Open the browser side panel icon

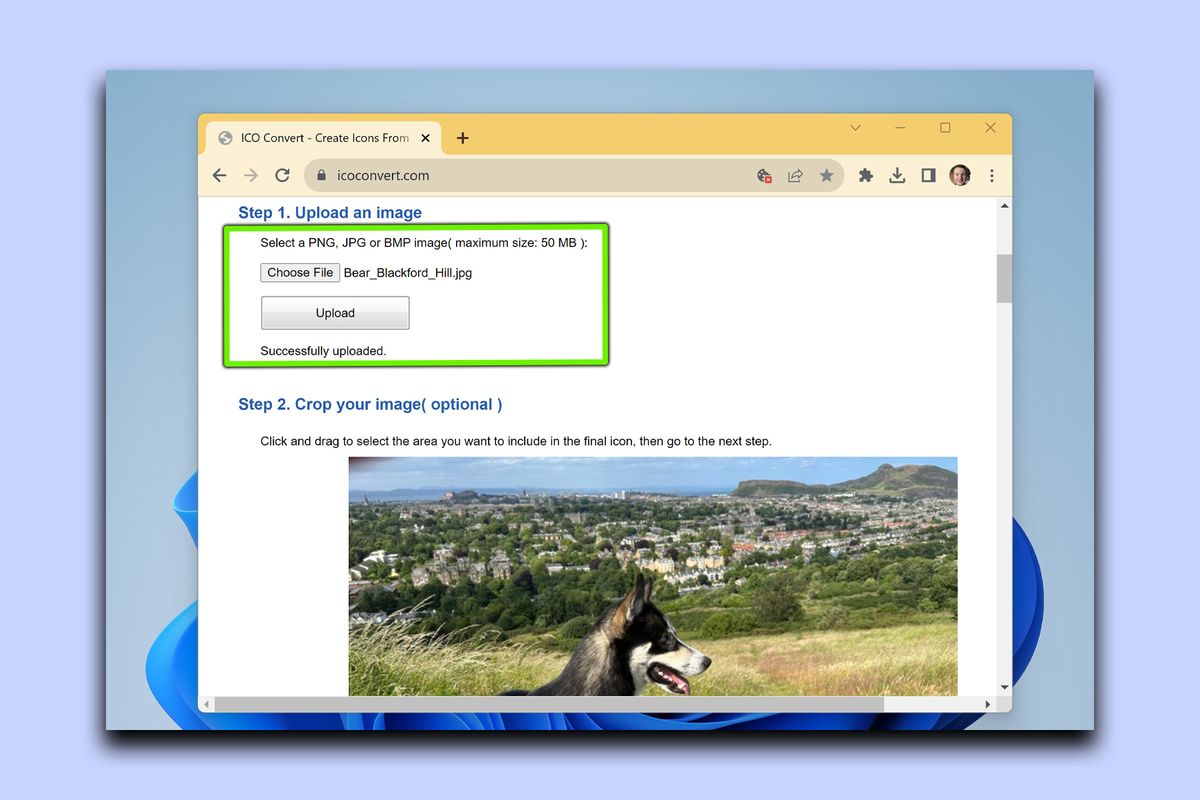click(928, 175)
